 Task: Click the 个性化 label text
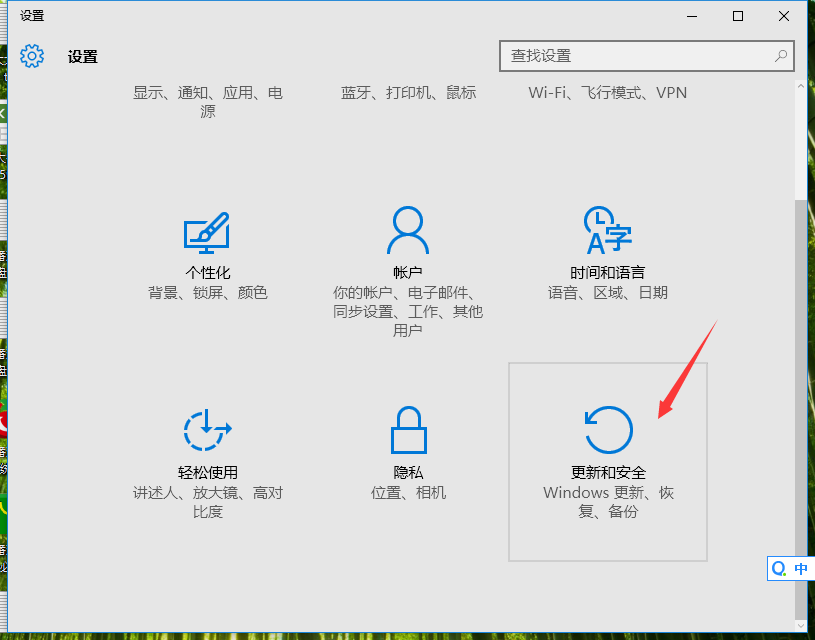207,272
